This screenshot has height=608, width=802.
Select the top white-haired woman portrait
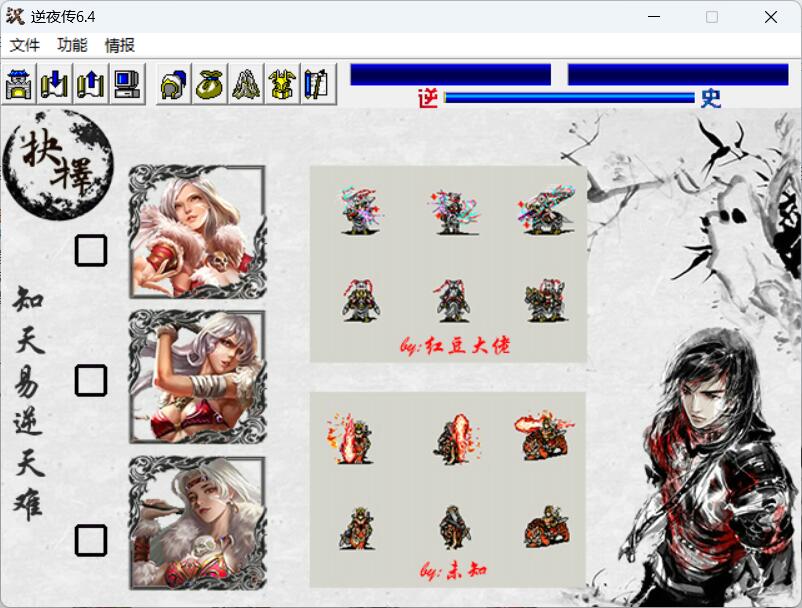(197, 231)
